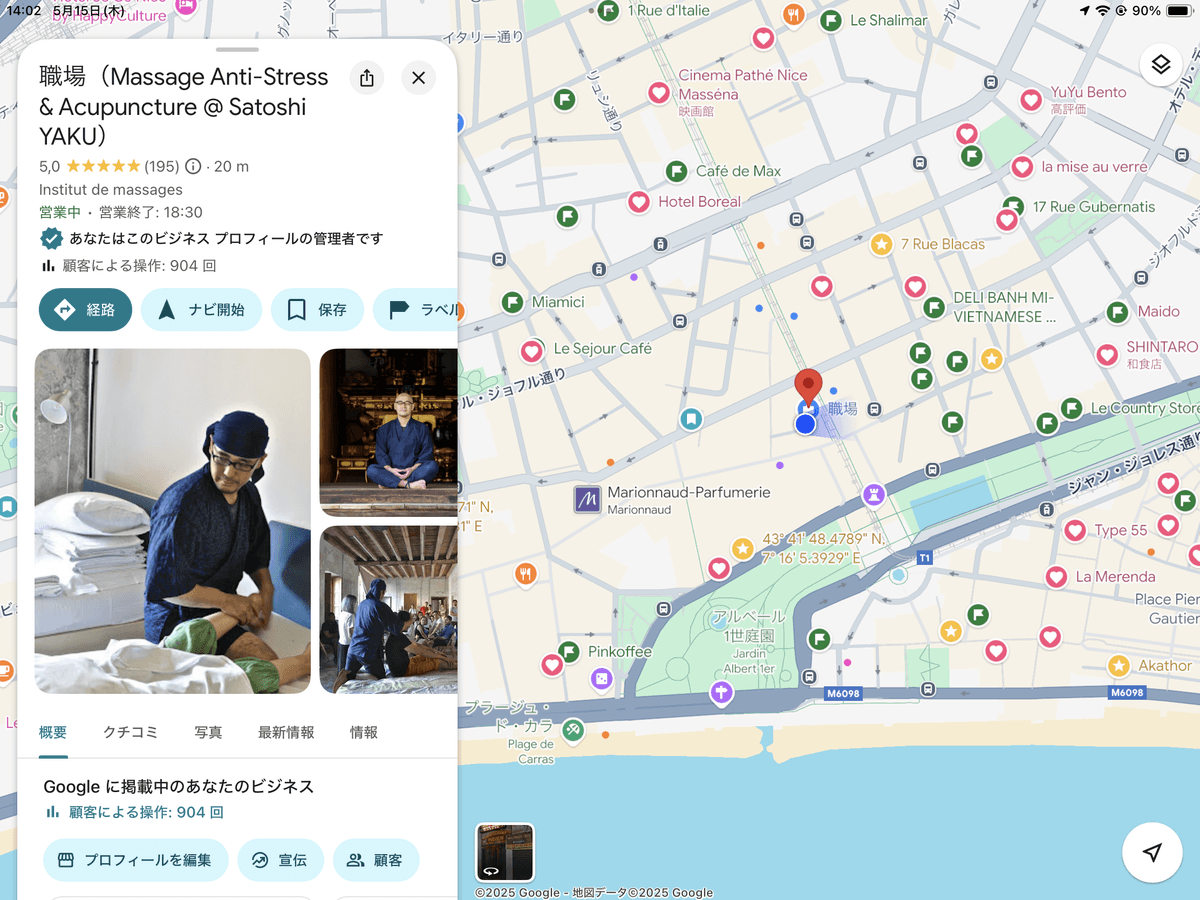Tap the Pinkoffee flag marker
1200x900 pixels.
(x=569, y=652)
